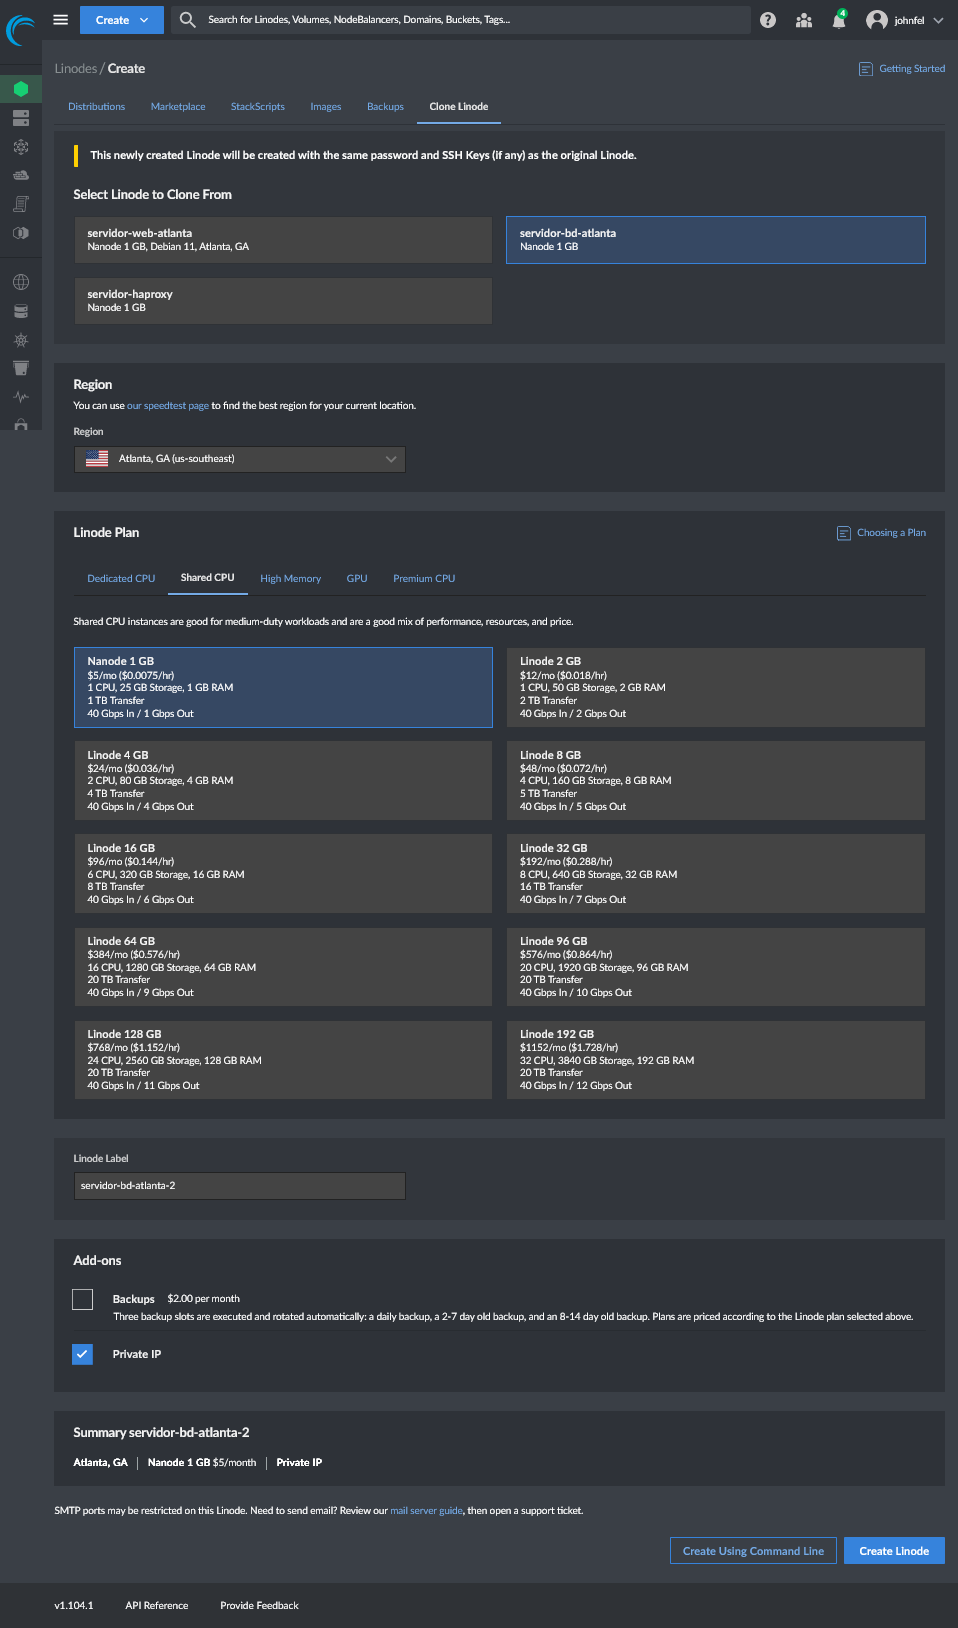Open the NodeBalancers sidebar icon
The width and height of the screenshot is (958, 1628).
click(21, 147)
